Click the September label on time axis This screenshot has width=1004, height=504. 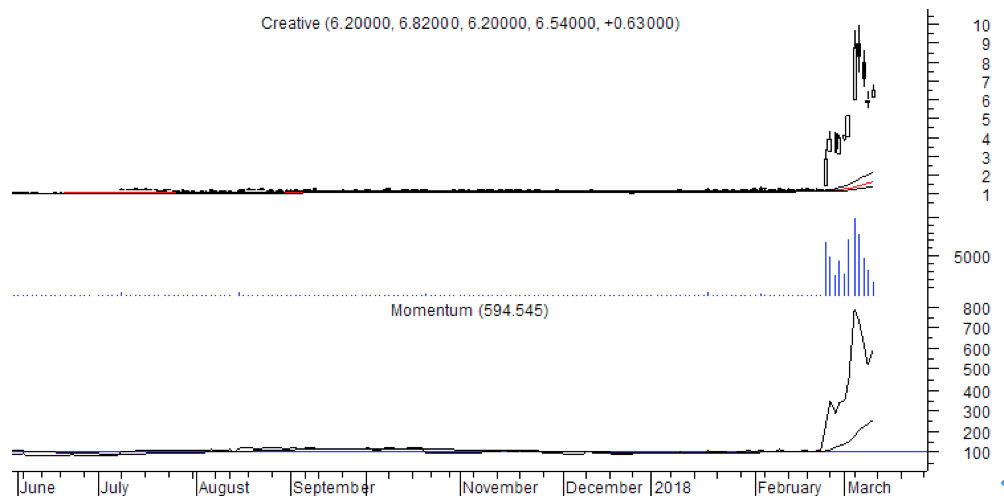[x=334, y=488]
